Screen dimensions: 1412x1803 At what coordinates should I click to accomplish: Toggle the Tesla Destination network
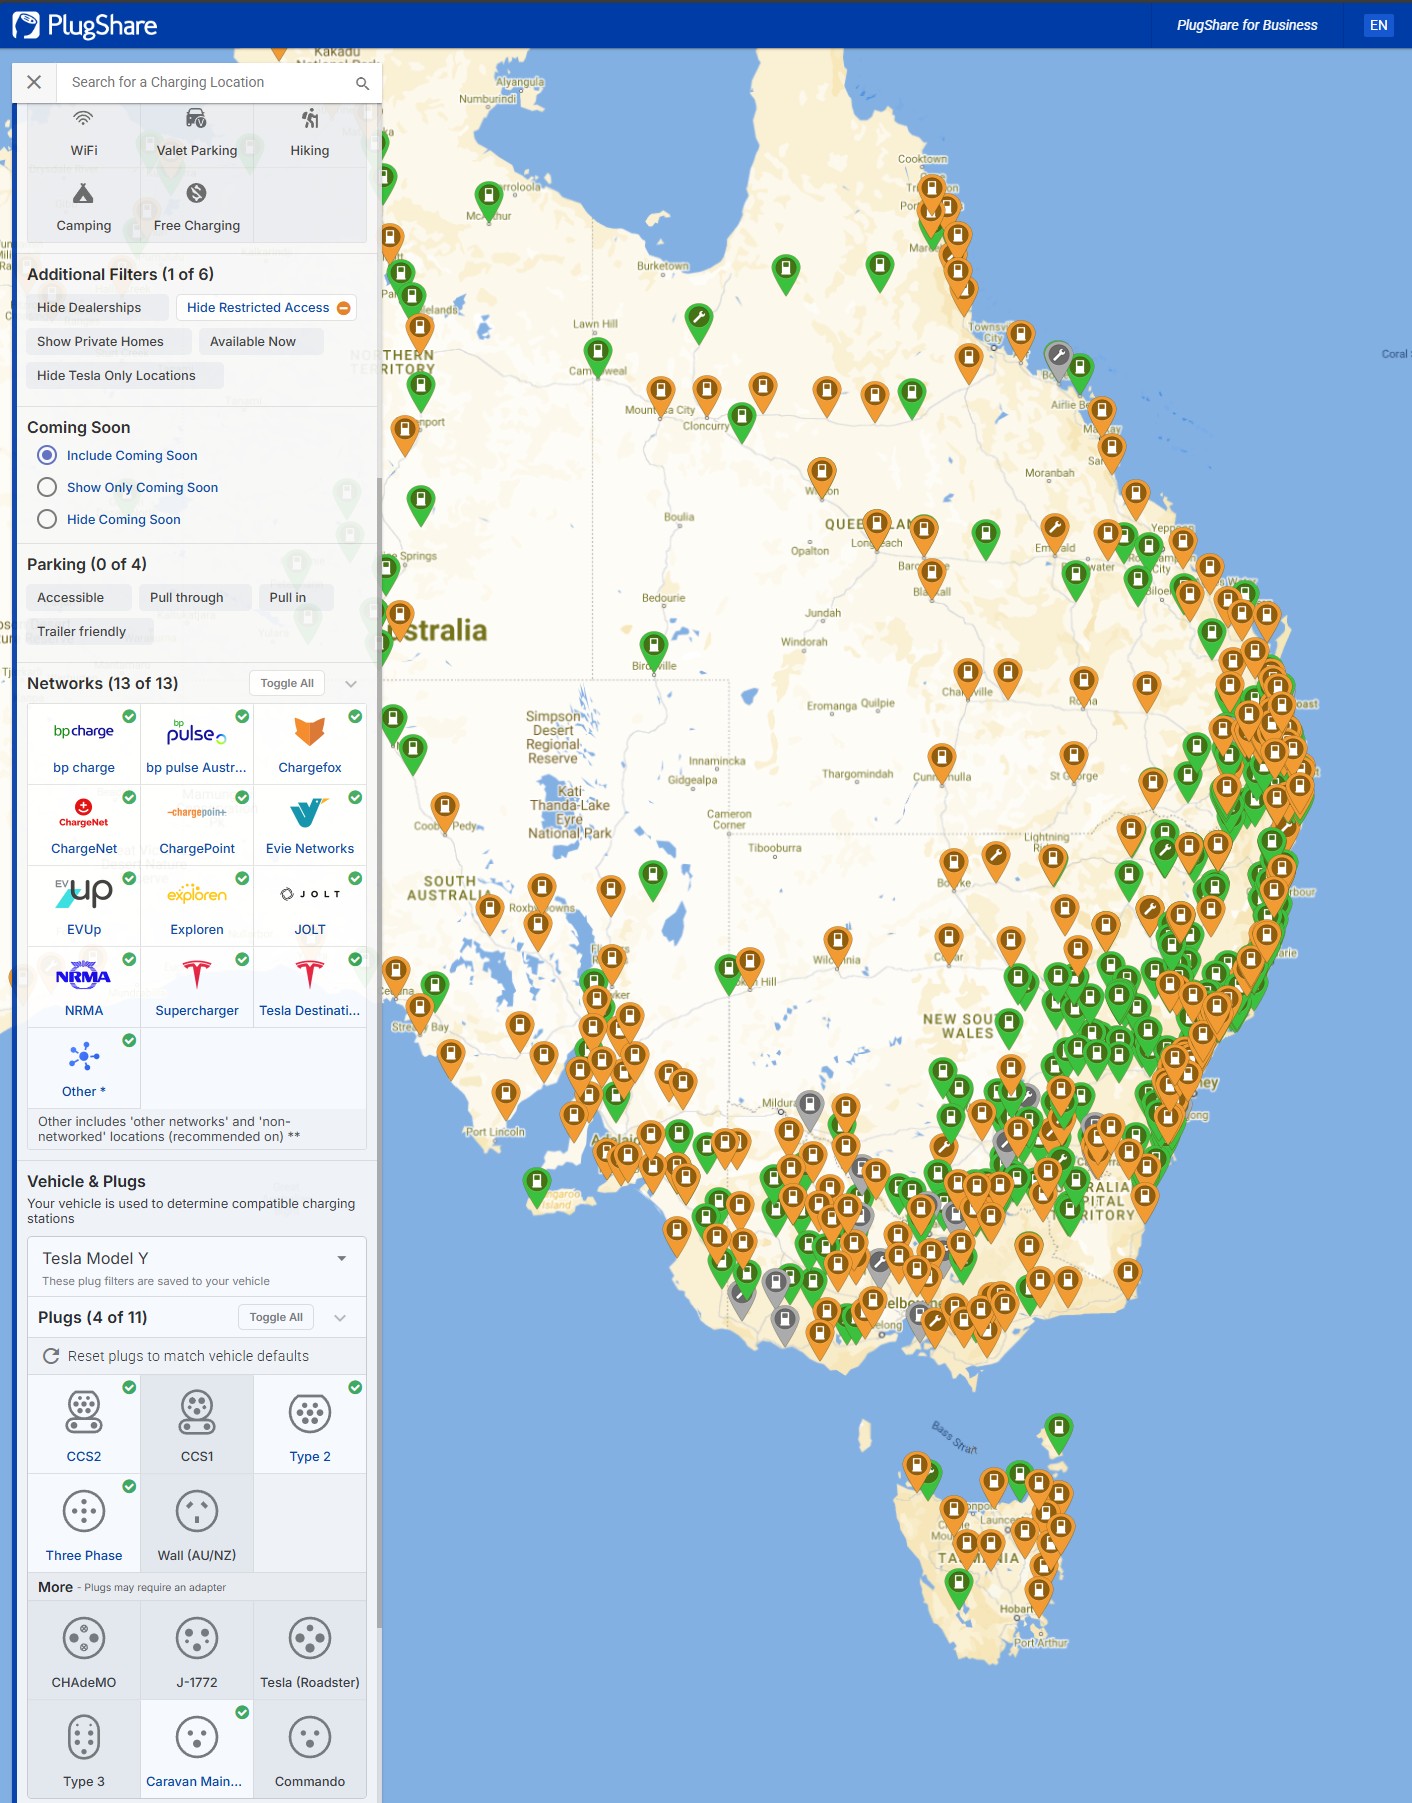pos(310,987)
